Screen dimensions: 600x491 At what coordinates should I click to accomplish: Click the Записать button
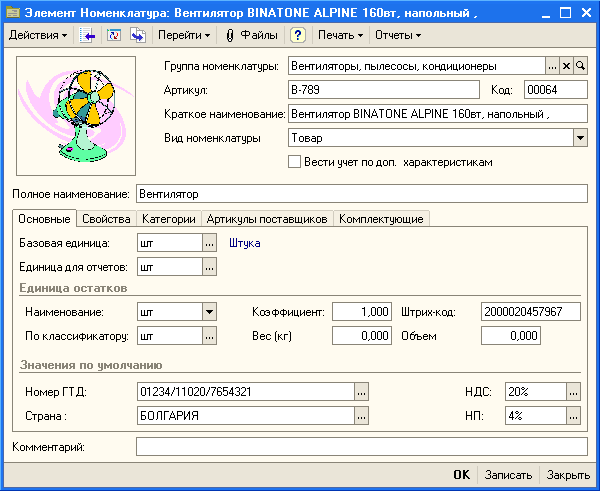tap(508, 475)
